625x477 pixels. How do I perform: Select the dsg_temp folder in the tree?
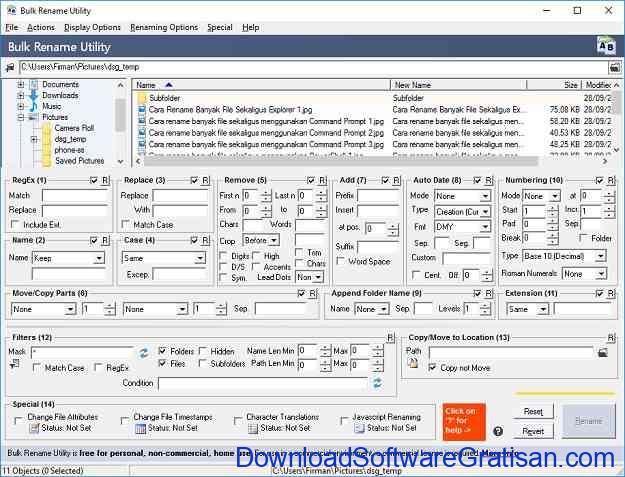pyautogui.click(x=70, y=139)
